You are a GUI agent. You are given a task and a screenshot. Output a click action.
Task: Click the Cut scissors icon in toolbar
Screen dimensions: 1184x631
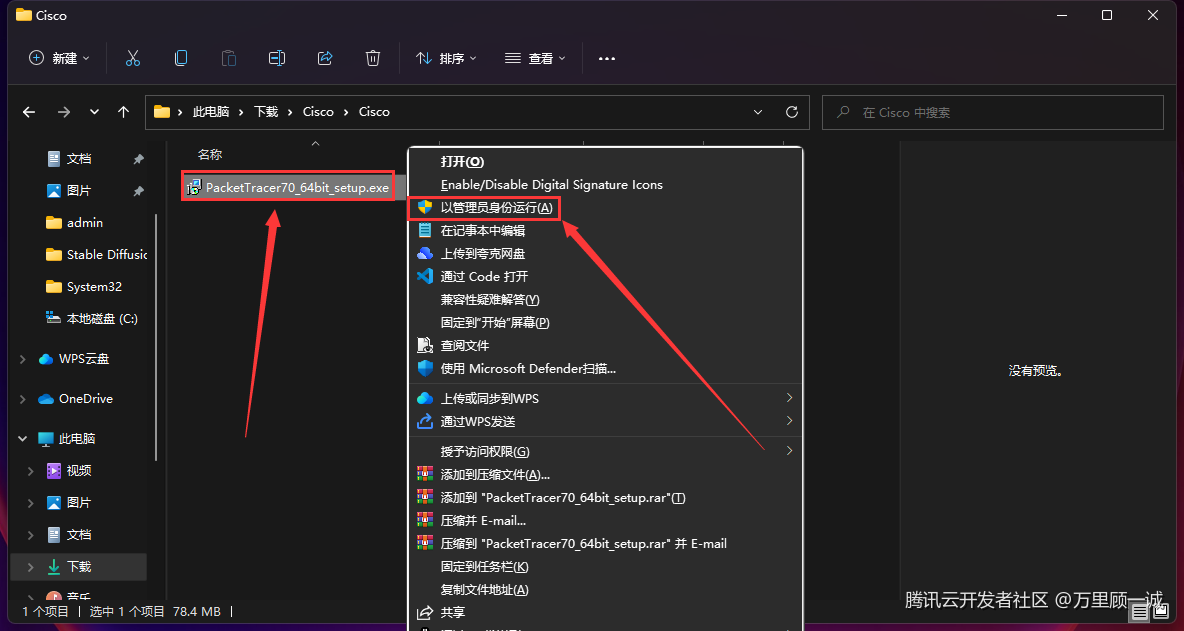pos(133,58)
